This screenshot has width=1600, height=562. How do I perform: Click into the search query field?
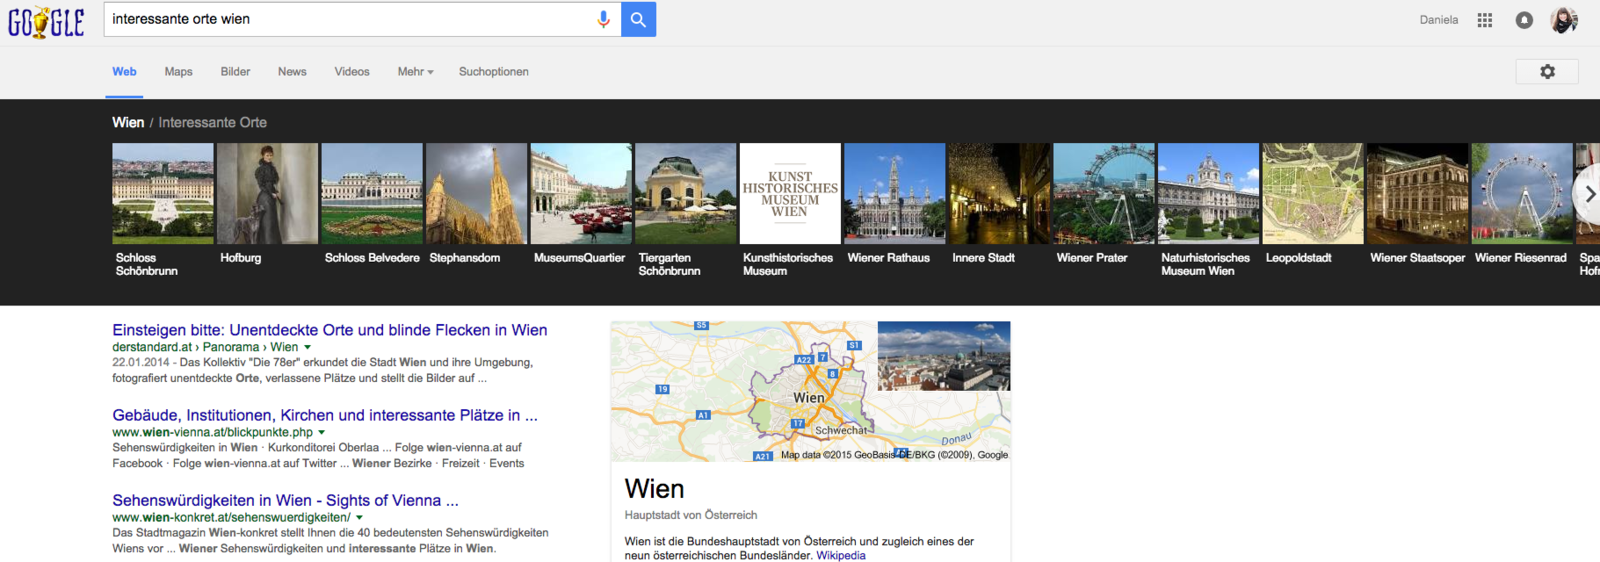pos(350,19)
